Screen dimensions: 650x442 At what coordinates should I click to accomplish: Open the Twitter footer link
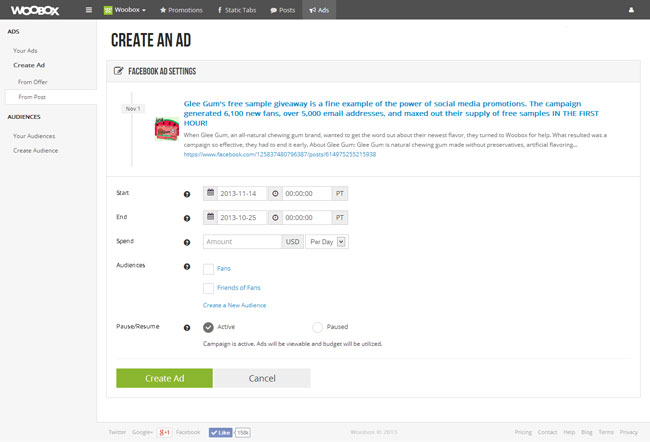[x=117, y=432]
